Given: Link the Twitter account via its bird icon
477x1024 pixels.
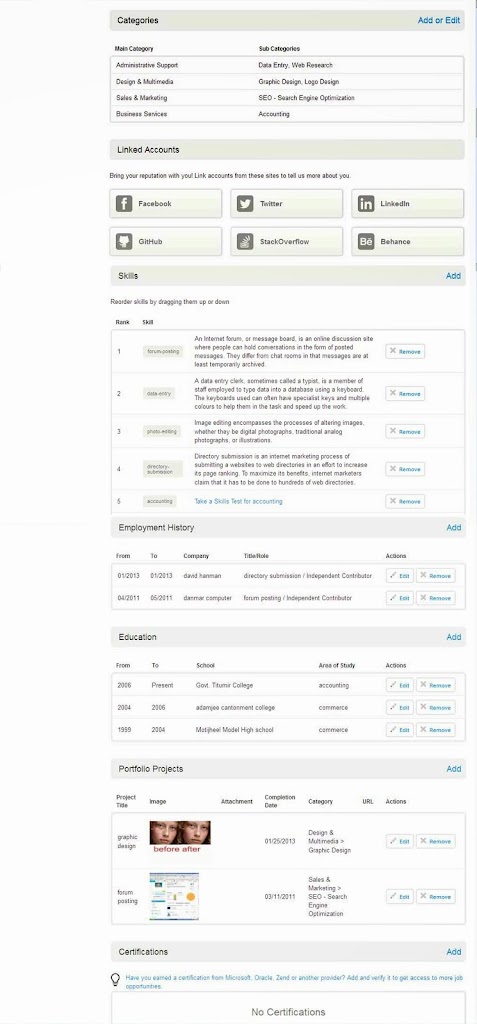Looking at the screenshot, I should [x=245, y=204].
